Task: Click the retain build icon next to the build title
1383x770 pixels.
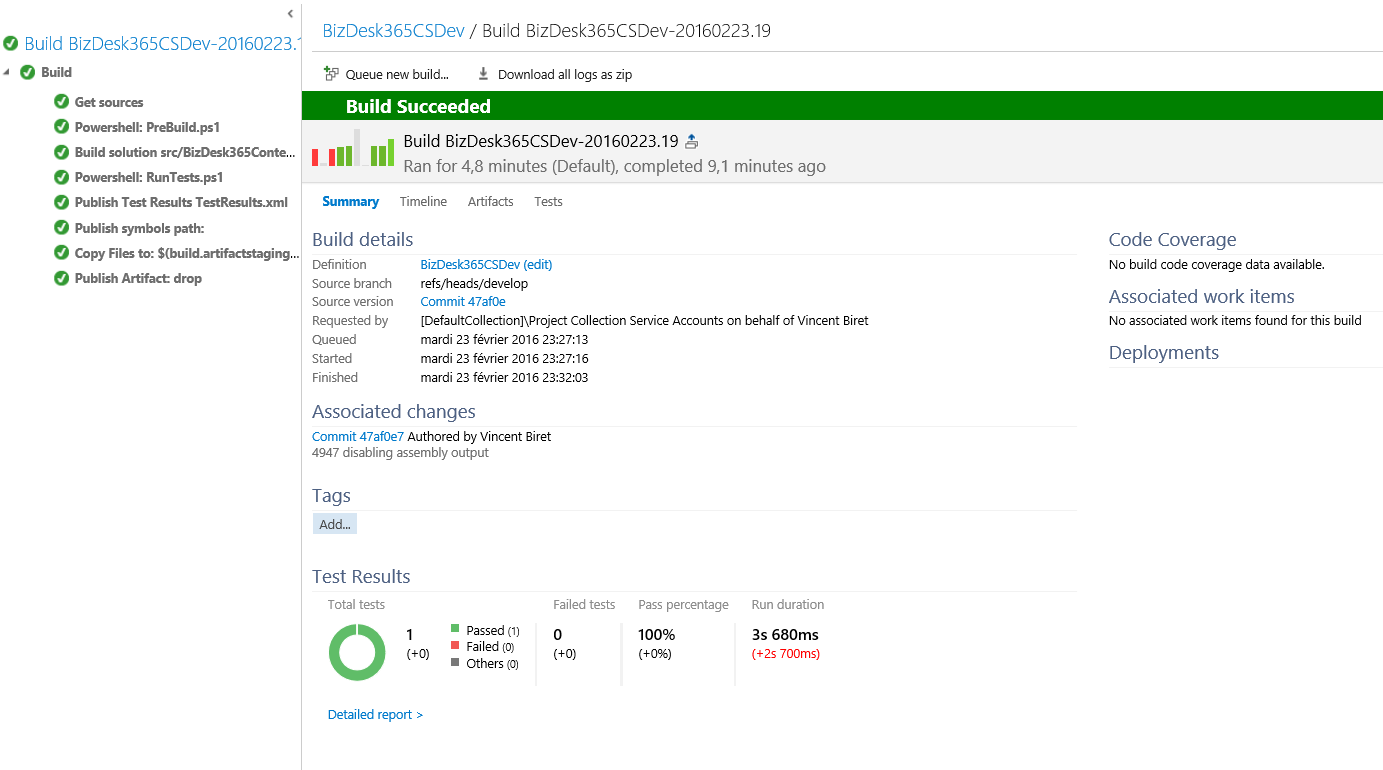Action: (691, 142)
